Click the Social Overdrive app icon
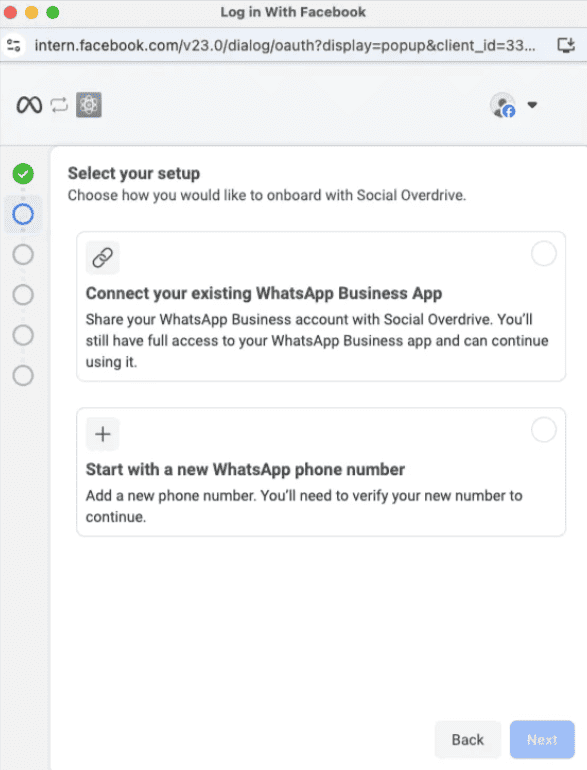This screenshot has height=770, width=587. (89, 105)
